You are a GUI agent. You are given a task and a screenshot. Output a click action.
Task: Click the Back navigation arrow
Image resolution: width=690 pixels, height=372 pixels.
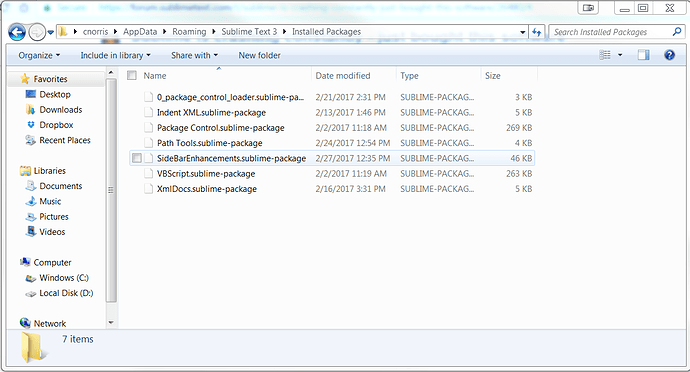17,32
